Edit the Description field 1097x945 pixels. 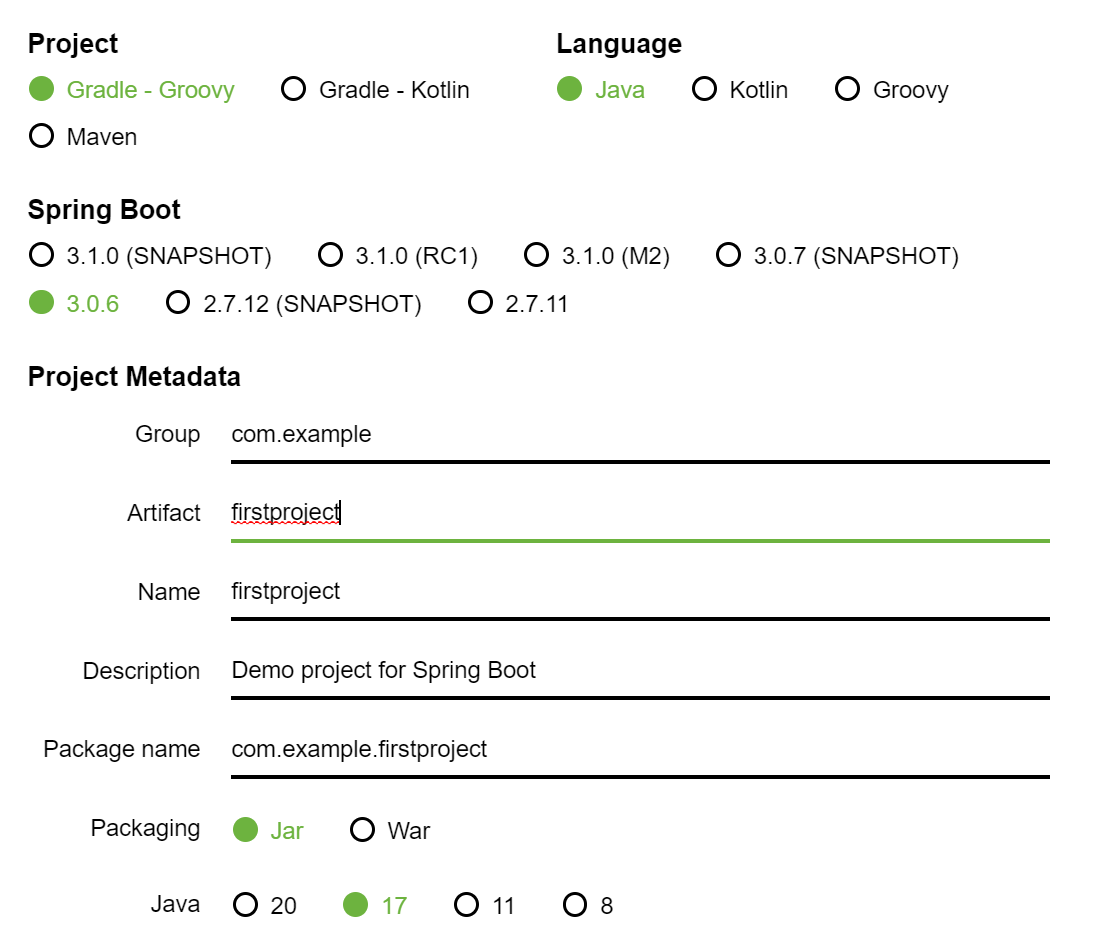pos(640,670)
